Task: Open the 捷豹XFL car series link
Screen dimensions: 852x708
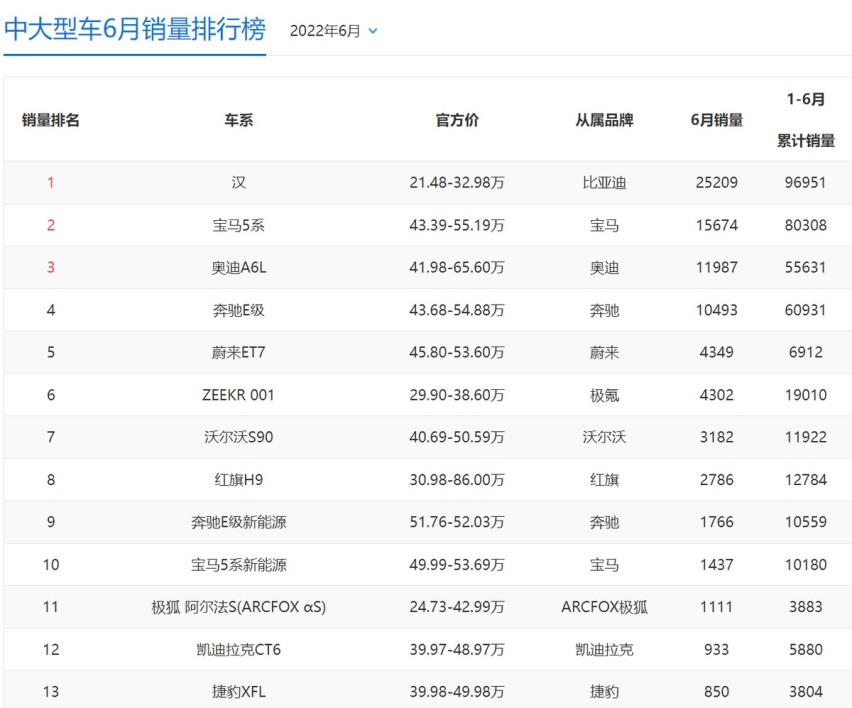Action: [x=239, y=692]
